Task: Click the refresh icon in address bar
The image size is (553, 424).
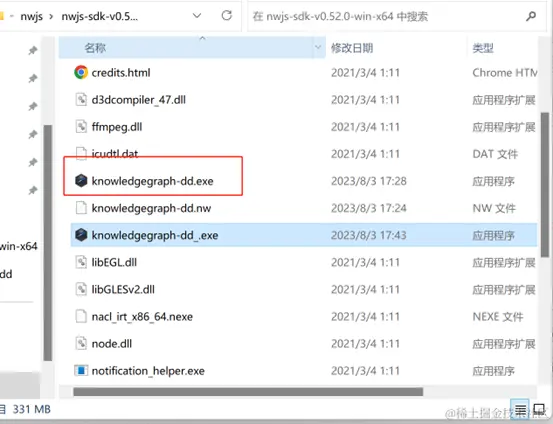Action: [226, 16]
